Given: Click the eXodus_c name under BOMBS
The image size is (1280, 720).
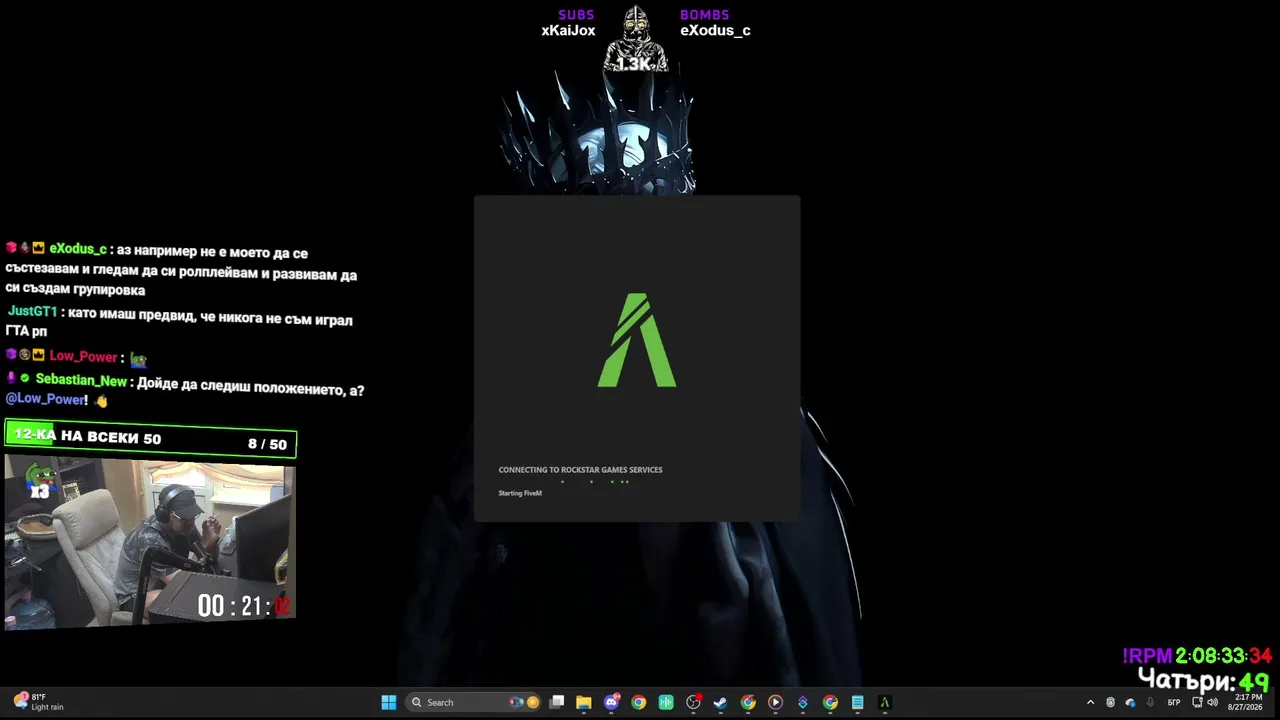Looking at the screenshot, I should [715, 31].
